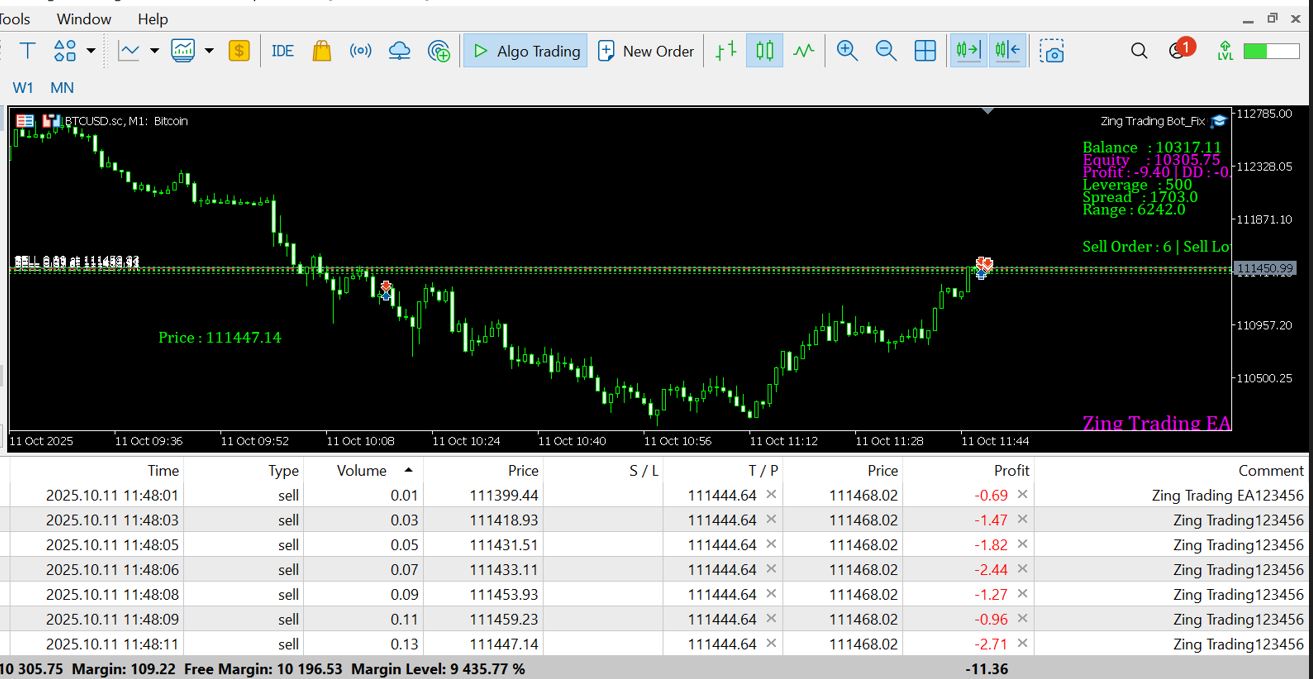1313x679 pixels.
Task: Tile chart windows with grid icon
Action: (925, 51)
